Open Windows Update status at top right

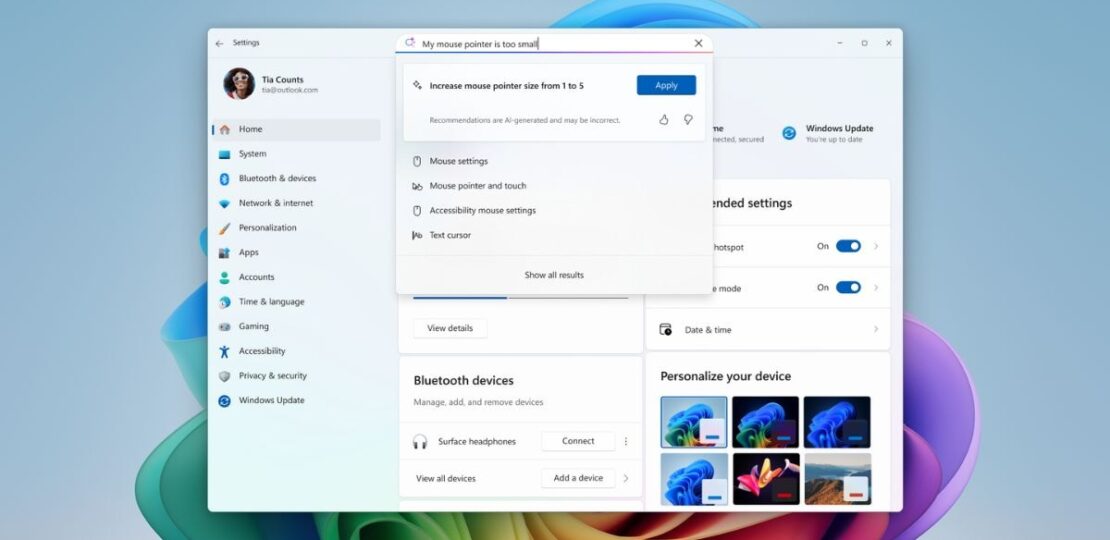coord(828,133)
